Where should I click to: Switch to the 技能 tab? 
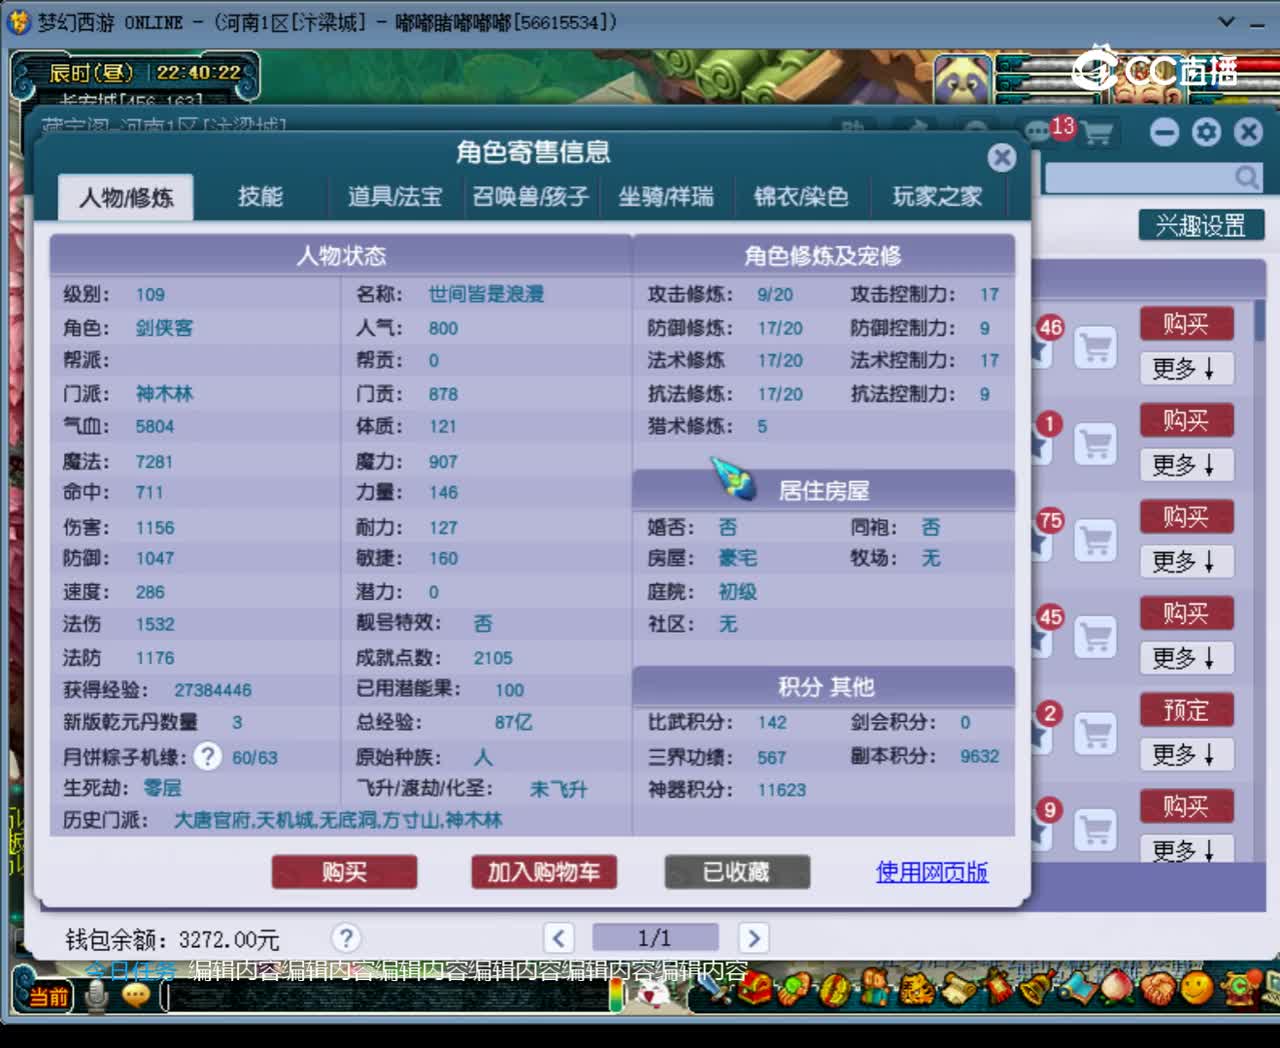(x=261, y=197)
